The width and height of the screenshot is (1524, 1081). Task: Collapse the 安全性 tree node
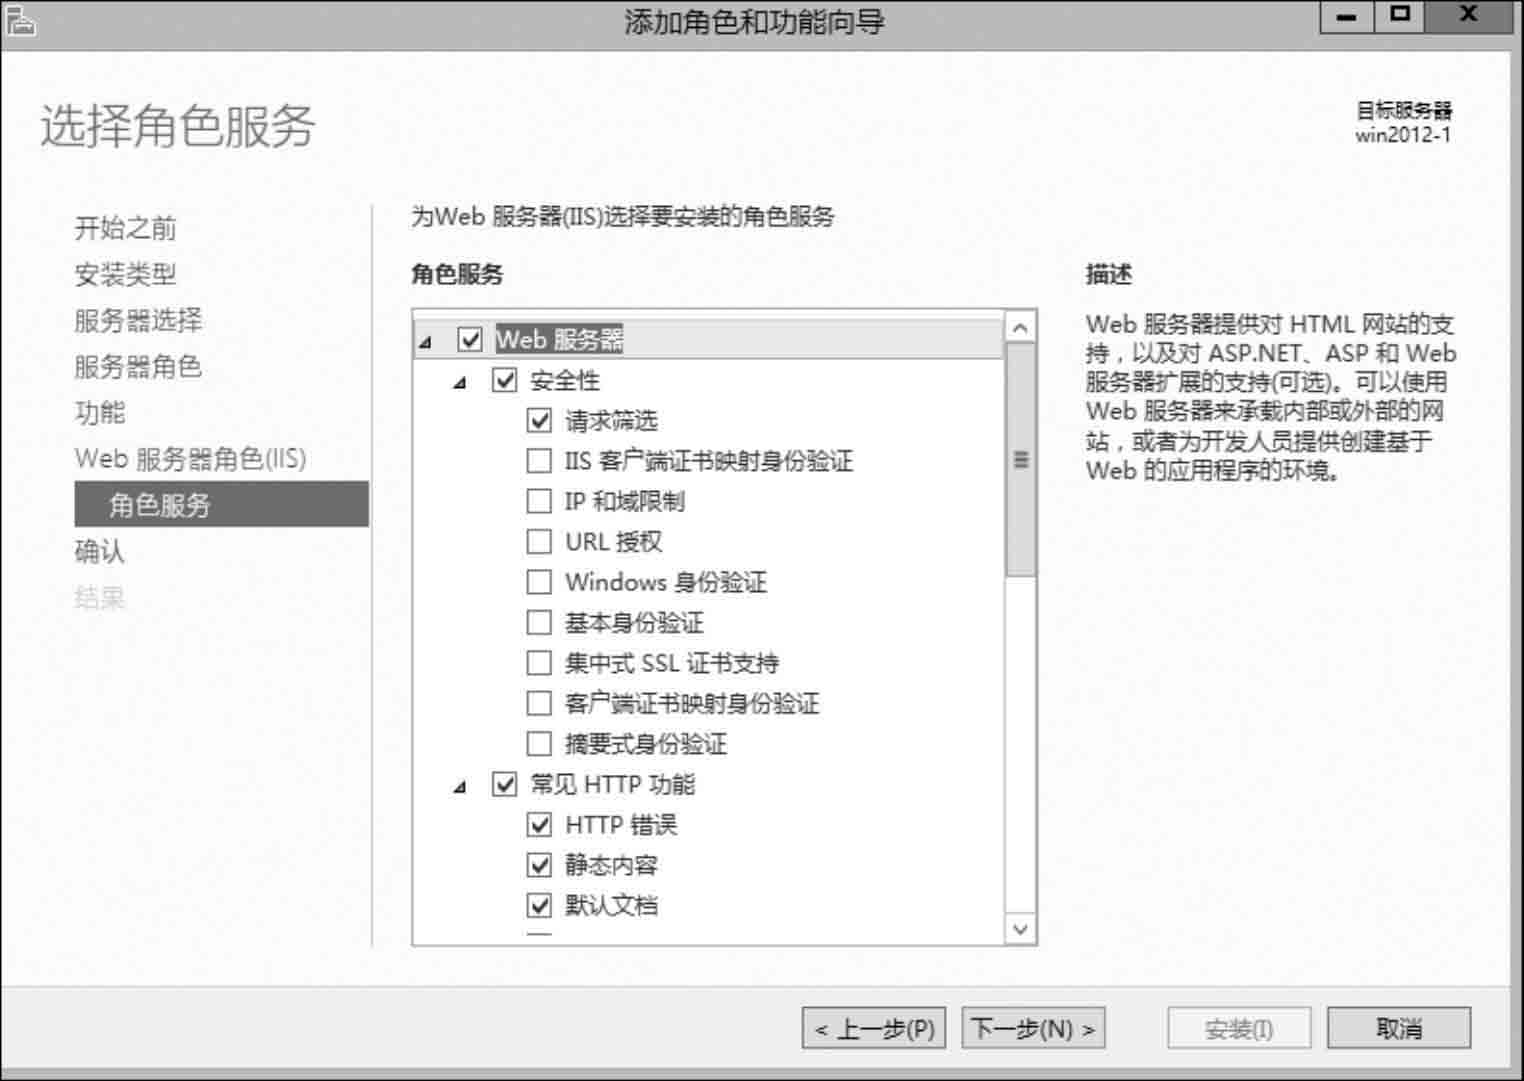pyautogui.click(x=460, y=383)
